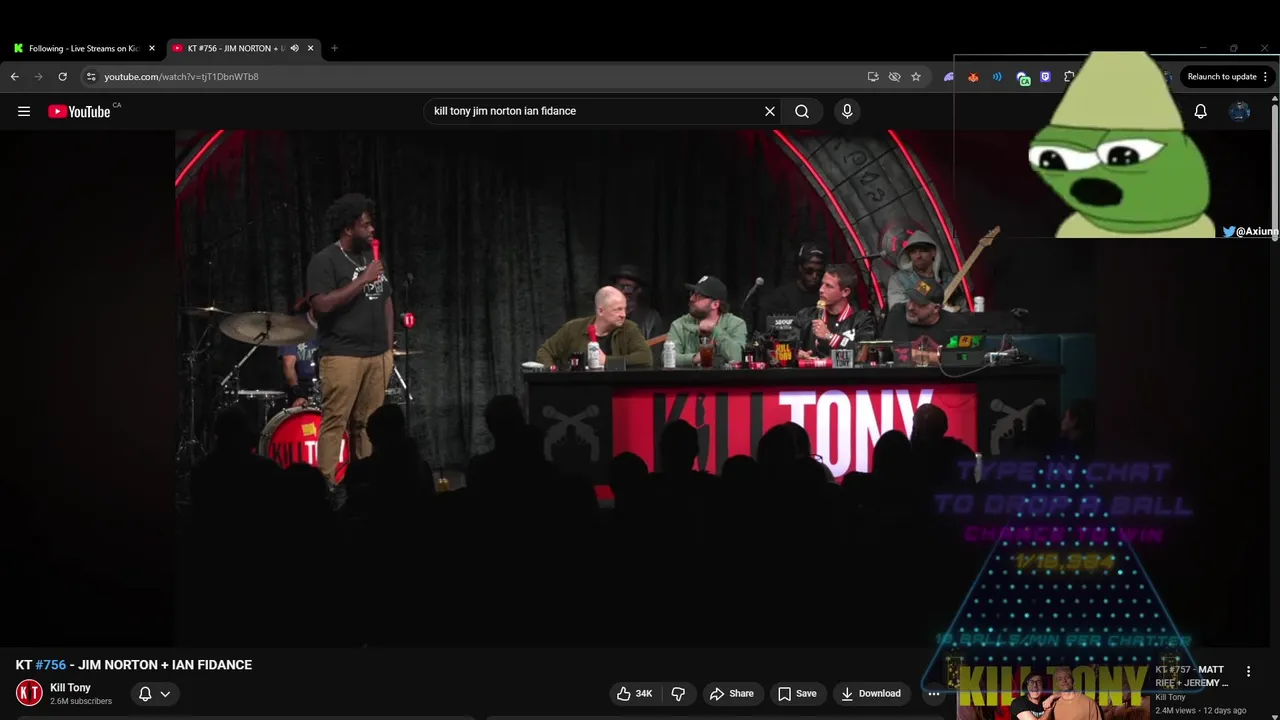Open the crossed-eye tracking protection icon
The image size is (1280, 720).
click(894, 76)
